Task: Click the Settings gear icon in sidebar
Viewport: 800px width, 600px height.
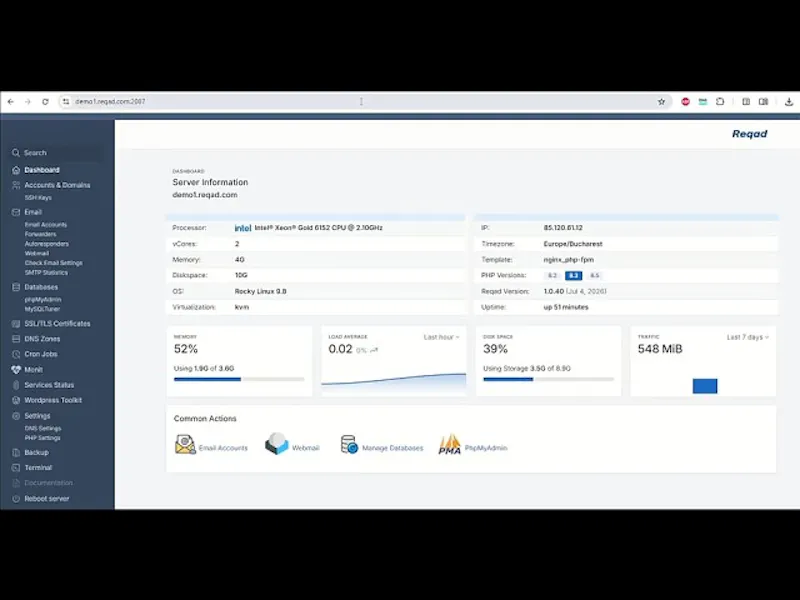Action: (x=16, y=416)
